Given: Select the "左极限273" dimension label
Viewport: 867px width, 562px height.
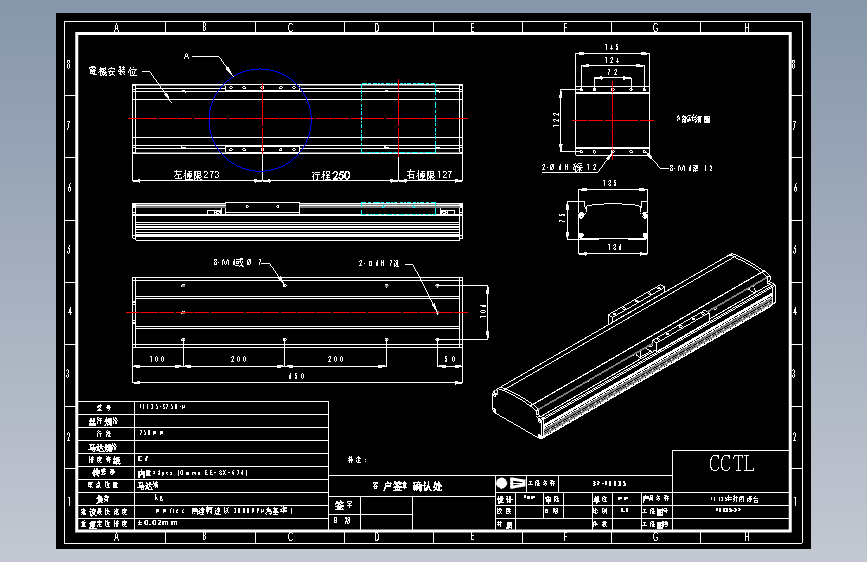Looking at the screenshot, I should click(x=196, y=175).
